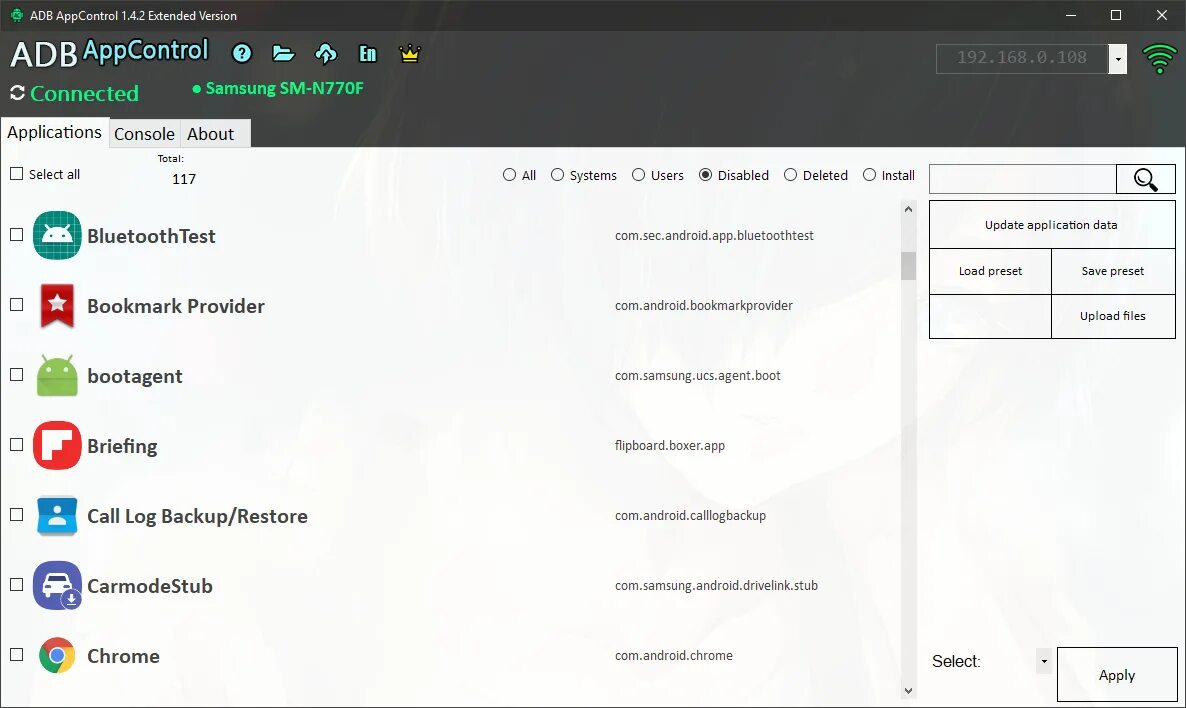Check the Chrome checkbox
The height and width of the screenshot is (708, 1186).
click(x=17, y=655)
